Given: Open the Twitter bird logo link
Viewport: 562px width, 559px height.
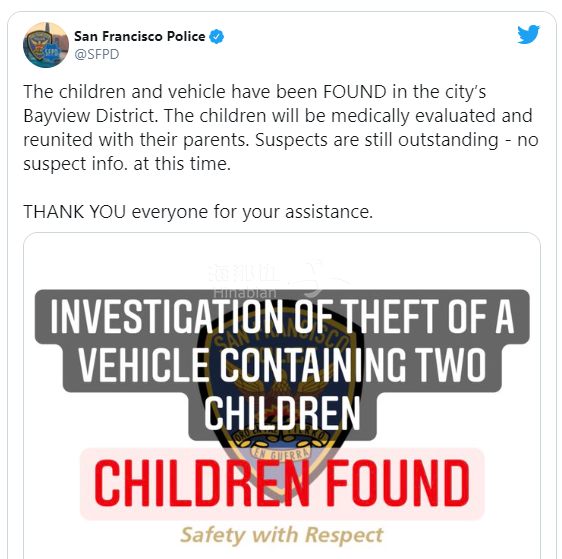Looking at the screenshot, I should click(x=529, y=34).
